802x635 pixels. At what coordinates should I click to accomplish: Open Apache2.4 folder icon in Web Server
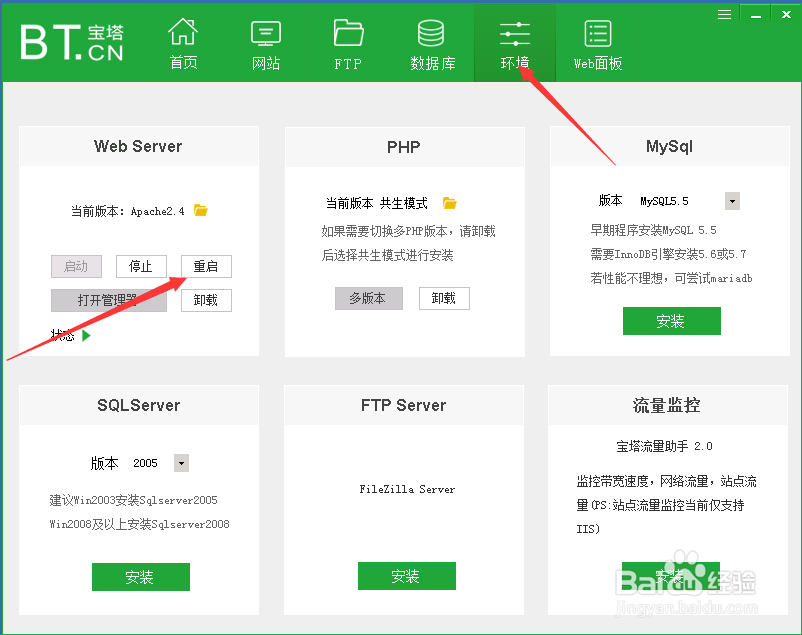(x=200, y=210)
